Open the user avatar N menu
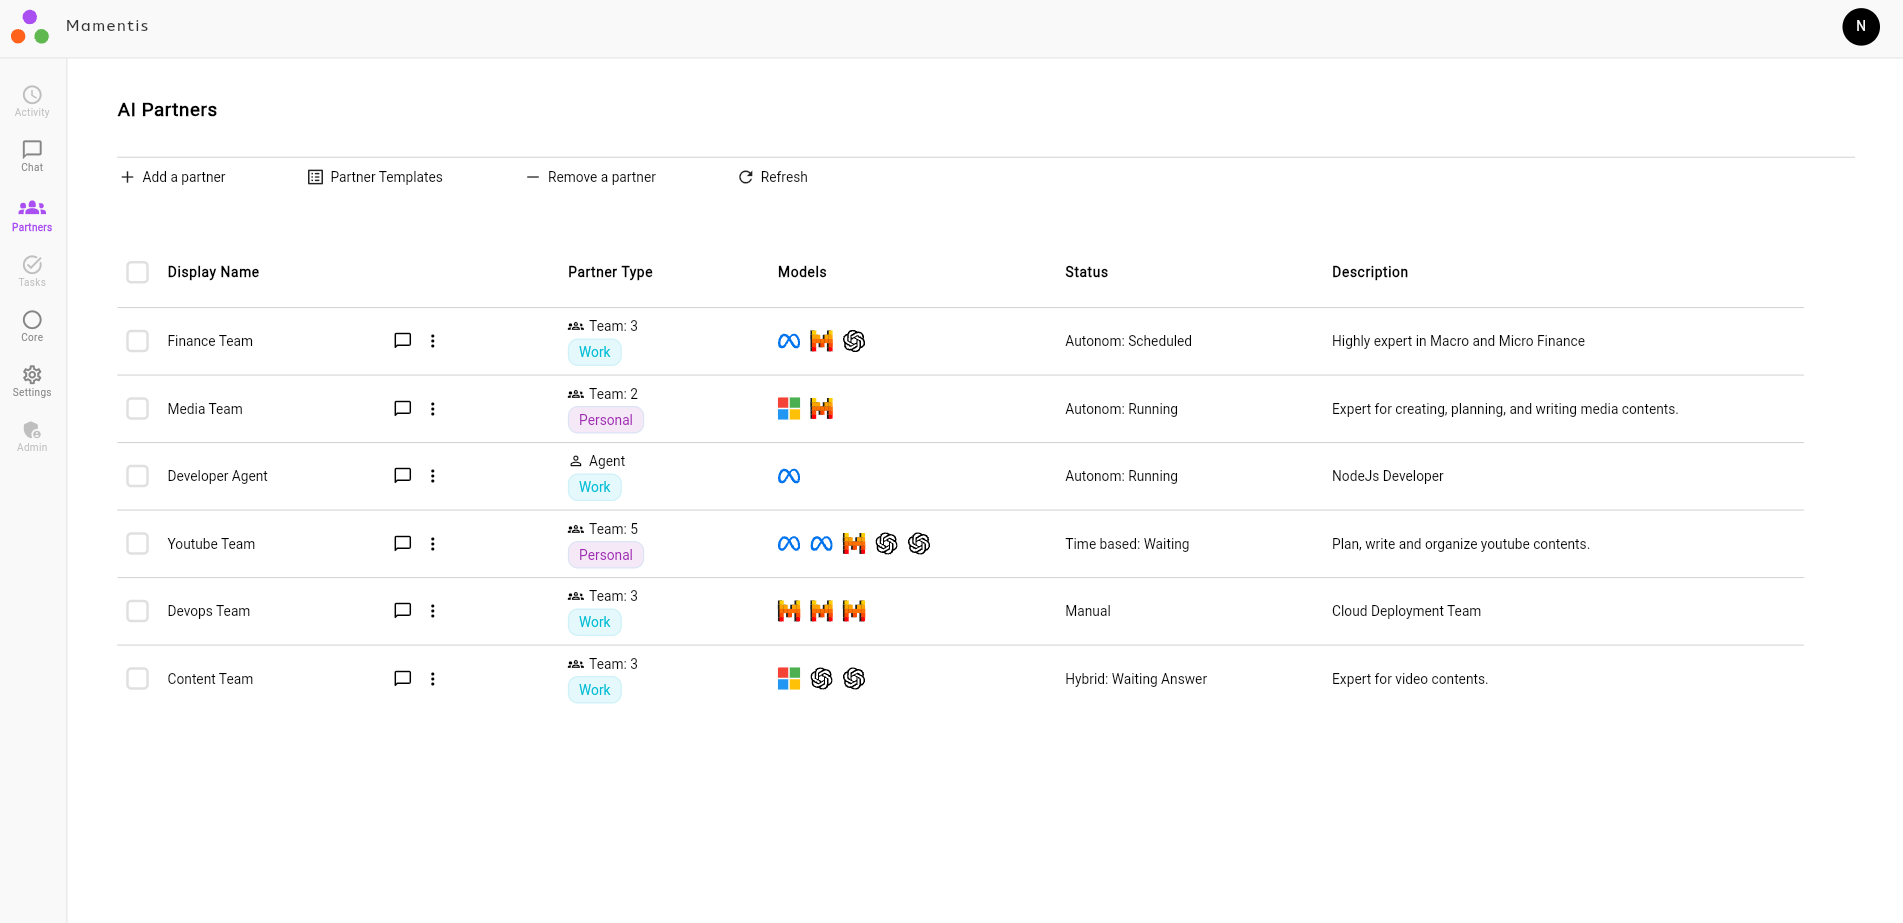The height and width of the screenshot is (923, 1903). (x=1861, y=27)
